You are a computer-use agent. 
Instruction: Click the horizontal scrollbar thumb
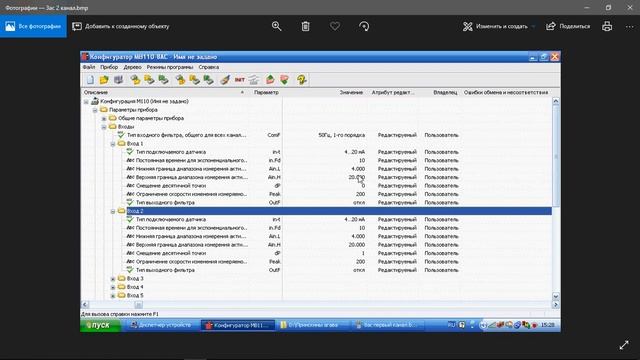pos(139,304)
